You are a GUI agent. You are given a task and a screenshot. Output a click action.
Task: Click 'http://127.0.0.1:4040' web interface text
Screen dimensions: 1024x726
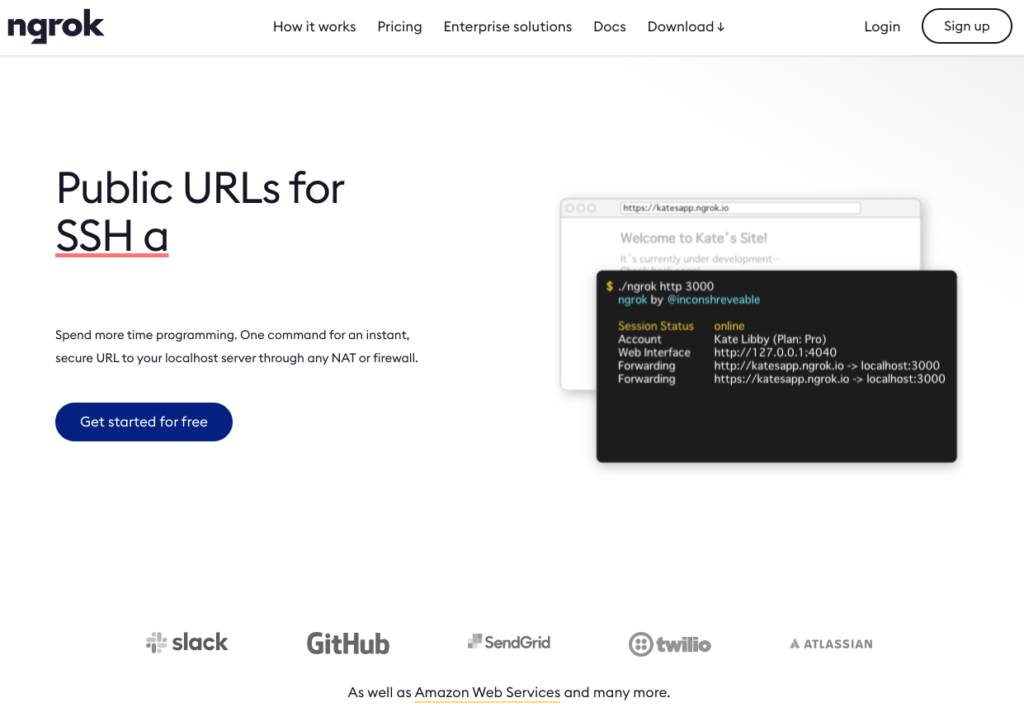click(x=775, y=353)
